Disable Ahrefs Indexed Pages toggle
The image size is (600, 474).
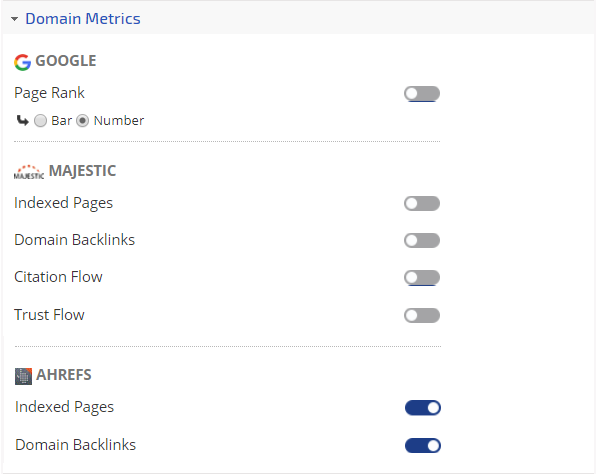422,407
